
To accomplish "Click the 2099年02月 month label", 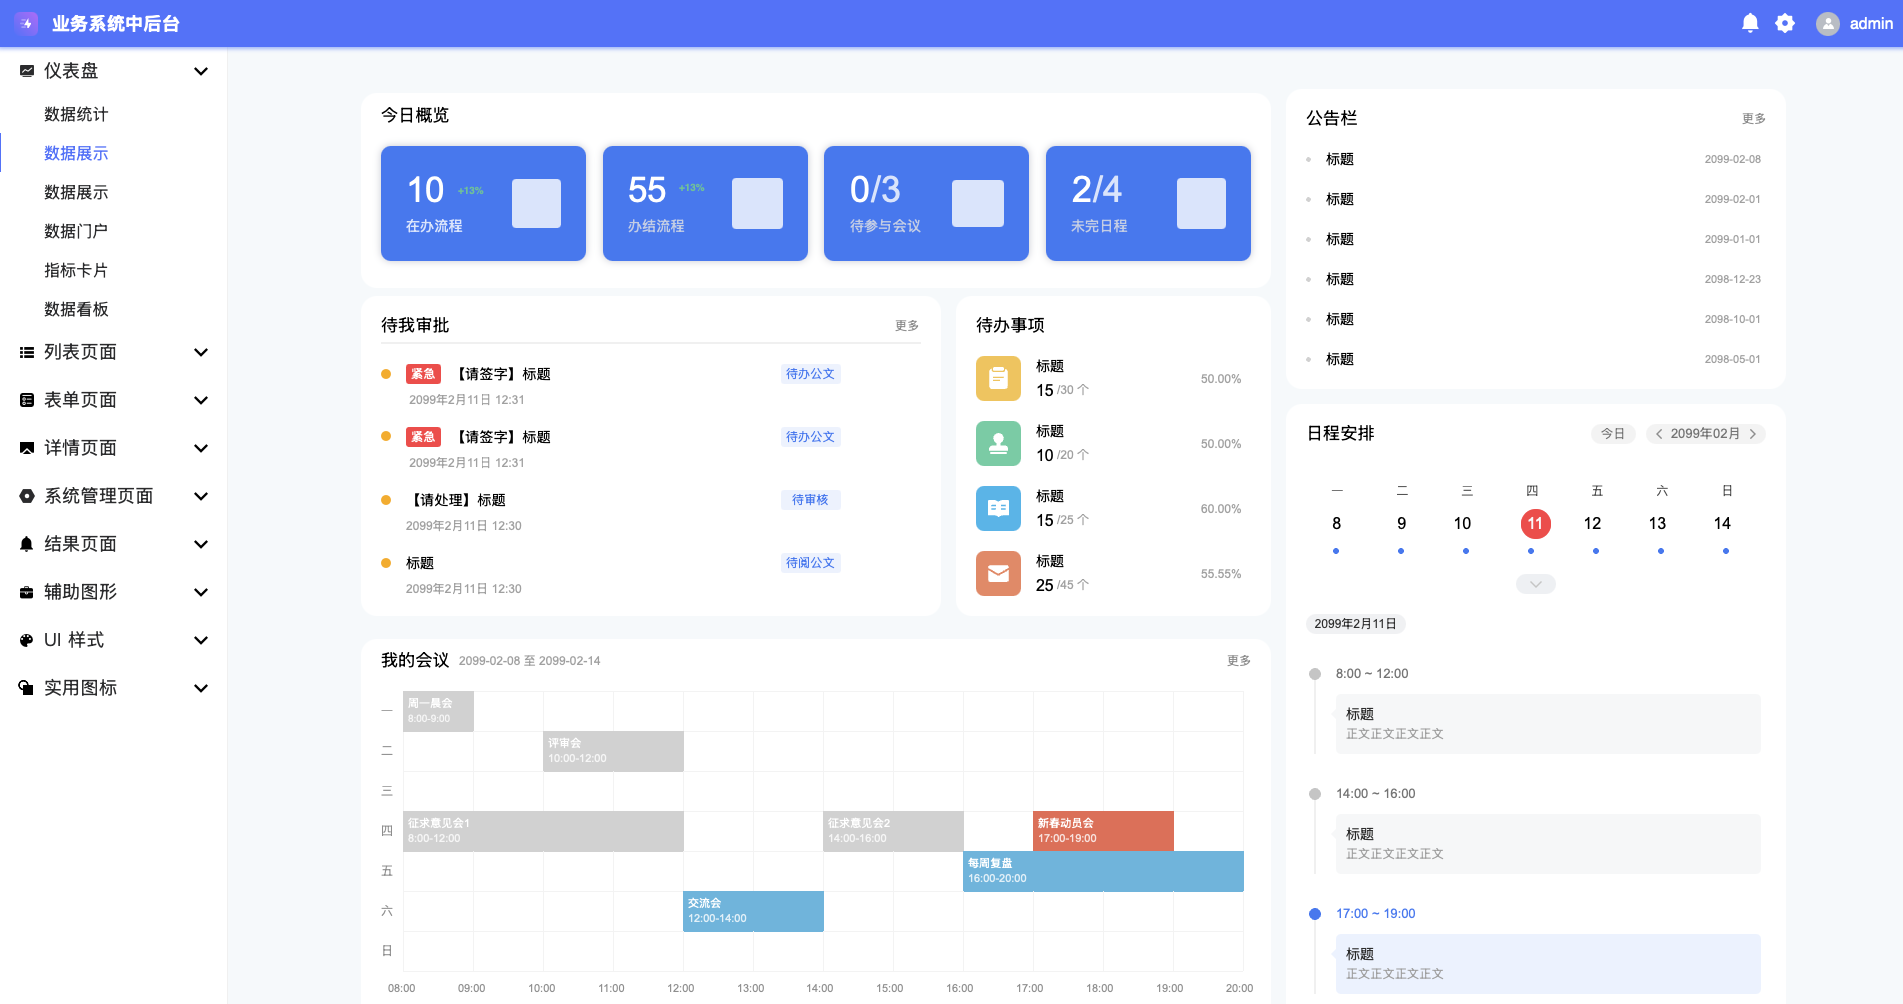I will coord(1705,434).
